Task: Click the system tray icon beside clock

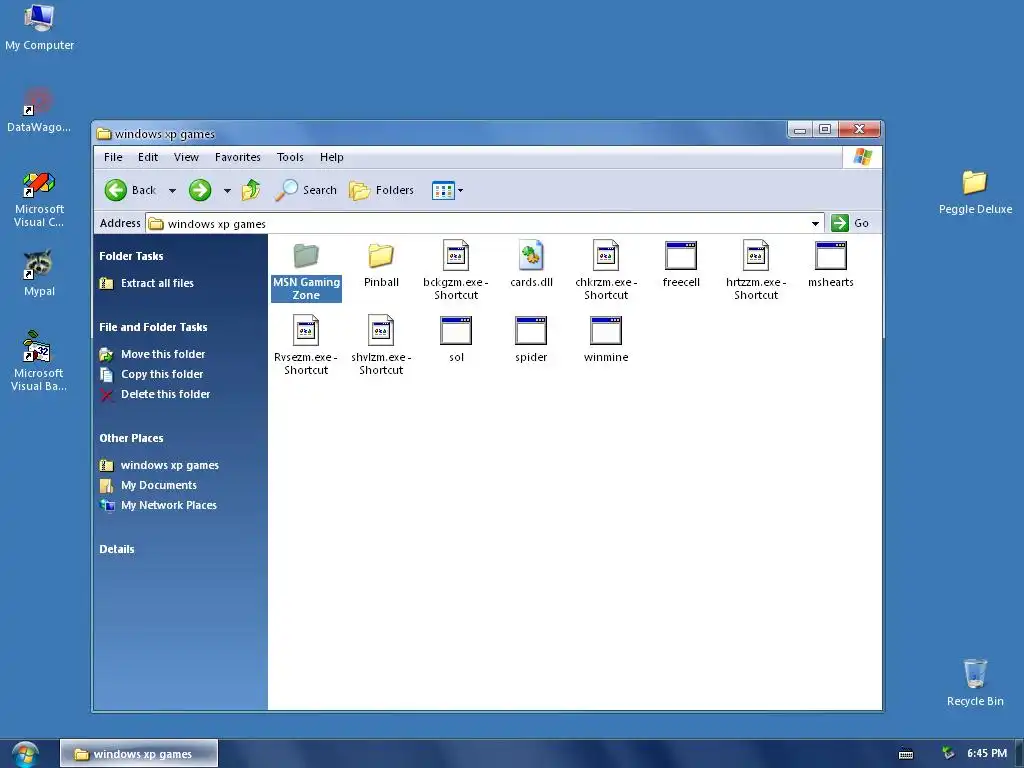Action: click(x=948, y=754)
